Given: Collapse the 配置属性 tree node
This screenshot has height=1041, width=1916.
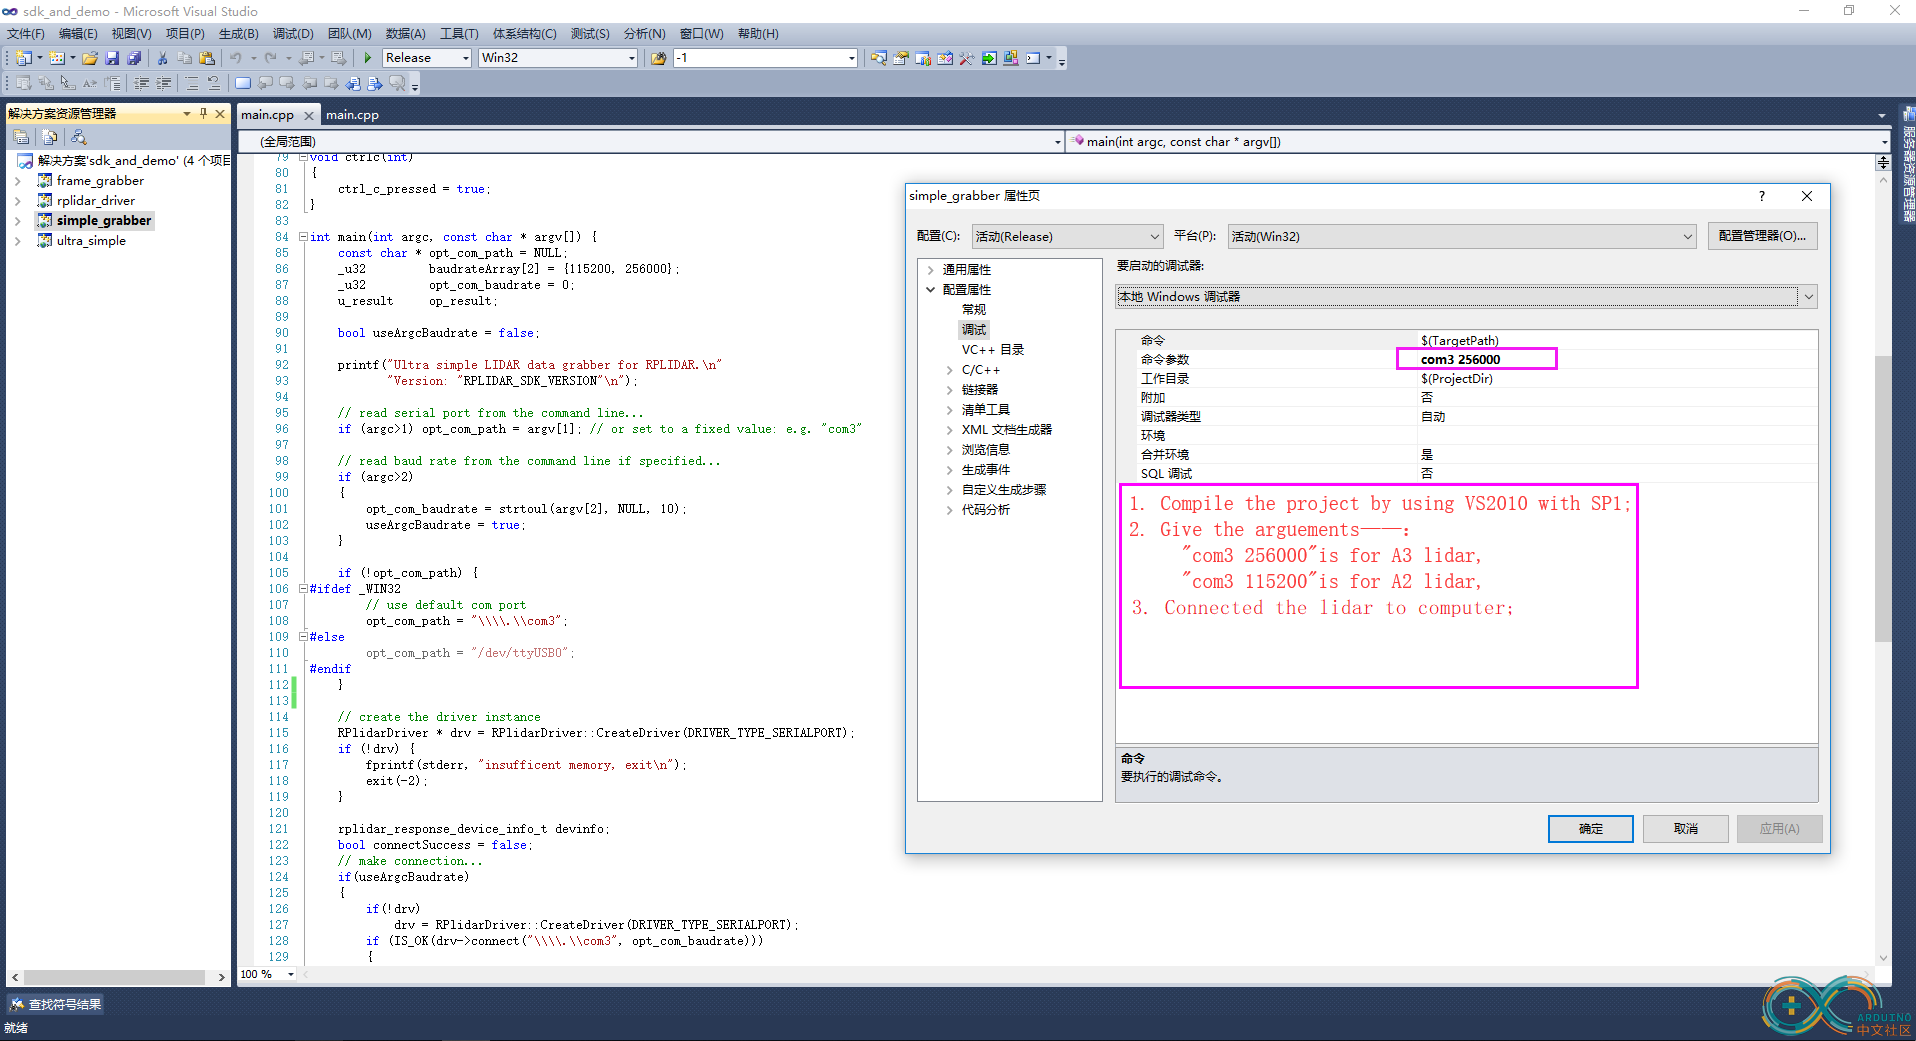Looking at the screenshot, I should click(931, 290).
